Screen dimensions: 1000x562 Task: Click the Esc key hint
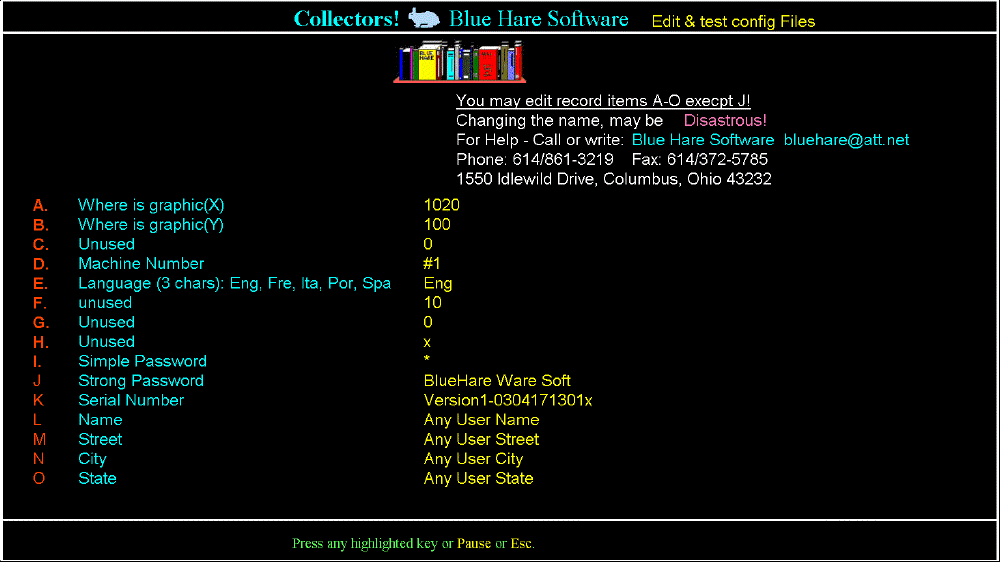pyautogui.click(x=522, y=544)
